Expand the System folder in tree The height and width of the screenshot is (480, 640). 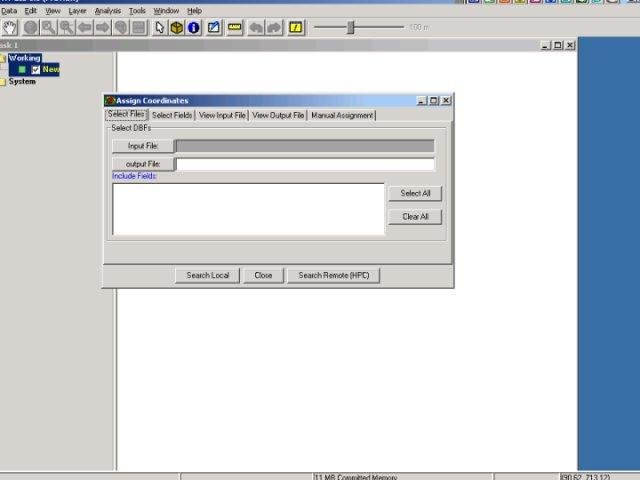tap(2, 82)
